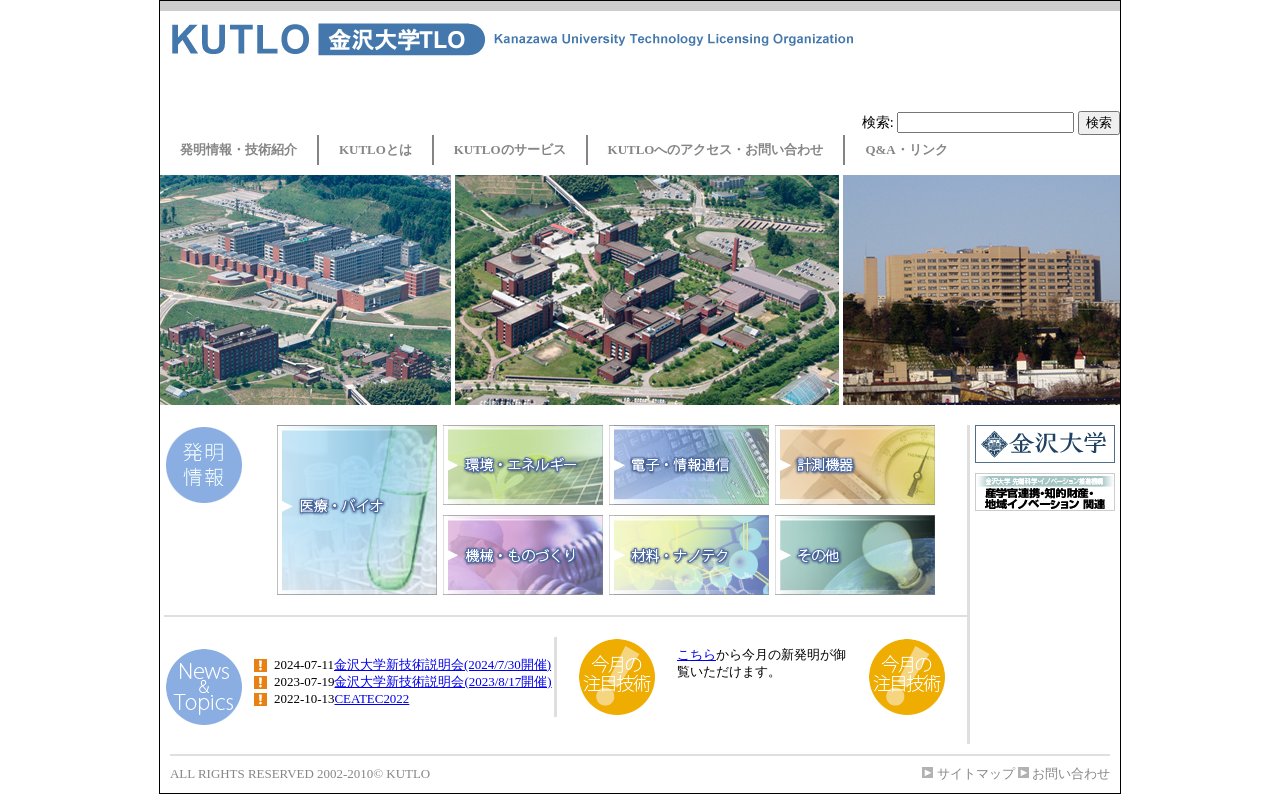Open the 機械・ものづくり category tile
This screenshot has width=1280, height=800.
click(523, 555)
